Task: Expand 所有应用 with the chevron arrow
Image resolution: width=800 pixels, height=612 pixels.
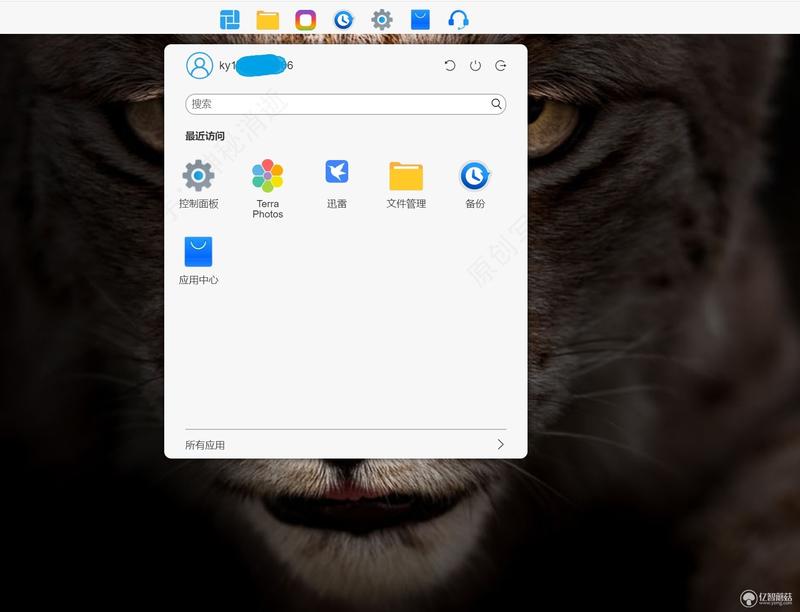Action: point(501,444)
